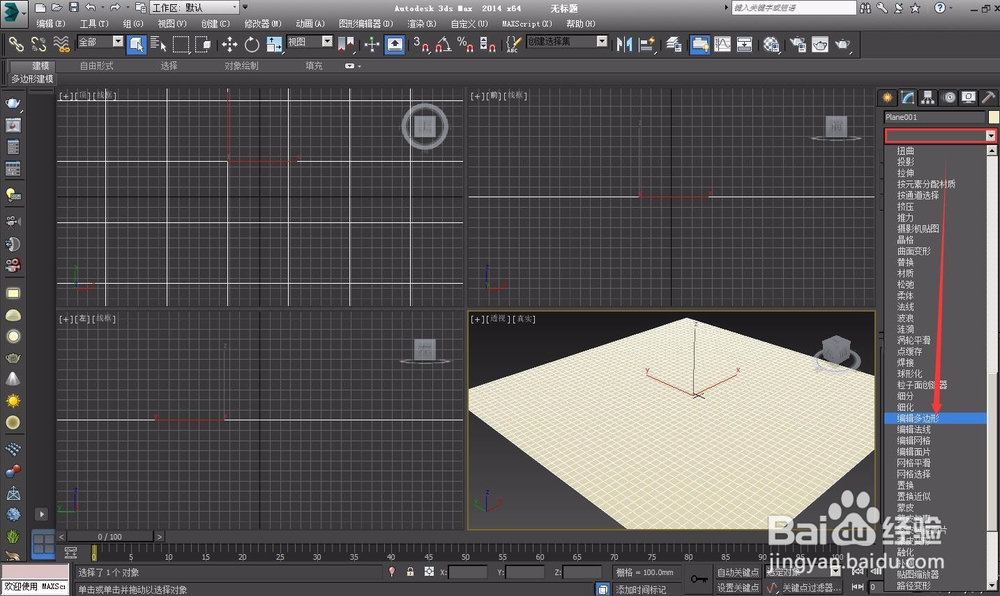Image resolution: width=1000 pixels, height=596 pixels.
Task: Toggle Angle Snap
Action: coord(443,44)
